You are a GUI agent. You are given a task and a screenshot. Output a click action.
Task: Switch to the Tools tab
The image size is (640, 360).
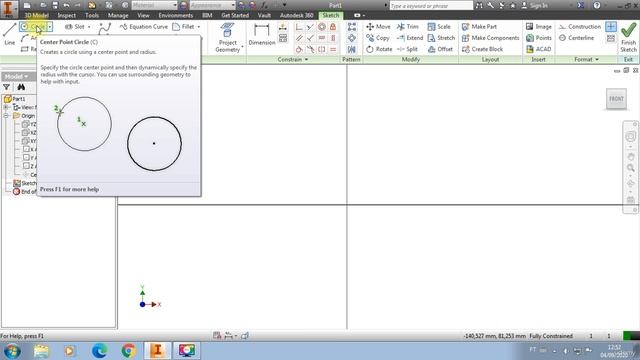click(92, 16)
